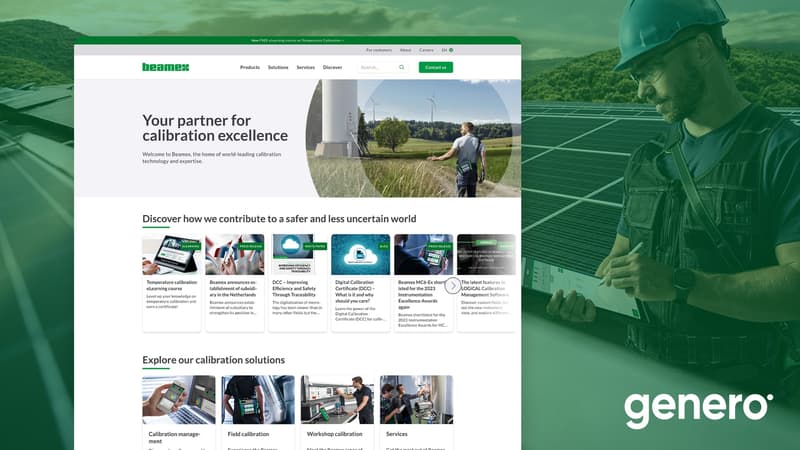The height and width of the screenshot is (450, 800).
Task: Open the About link in top bar
Action: point(406,50)
